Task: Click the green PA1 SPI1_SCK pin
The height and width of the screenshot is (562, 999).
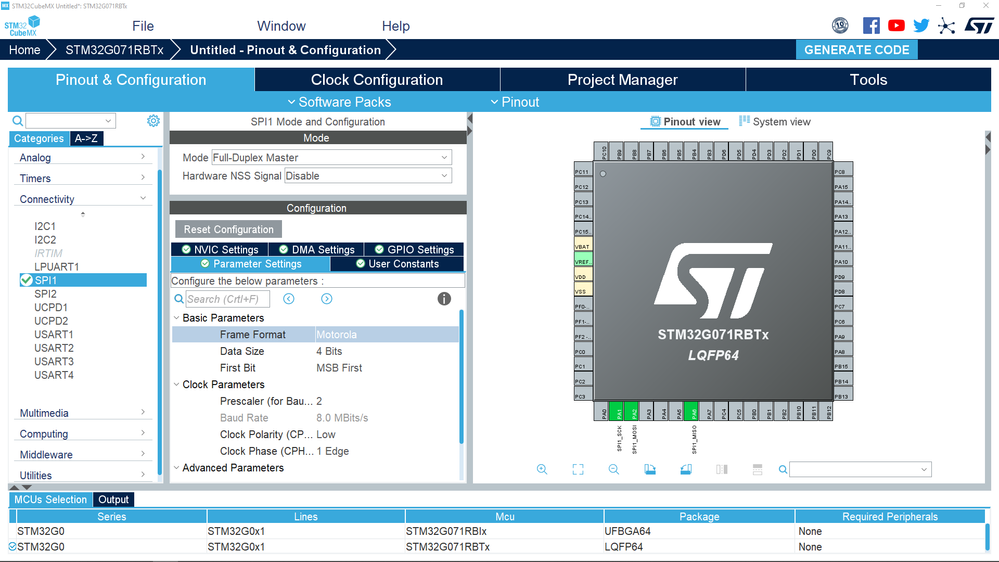Action: coord(616,412)
